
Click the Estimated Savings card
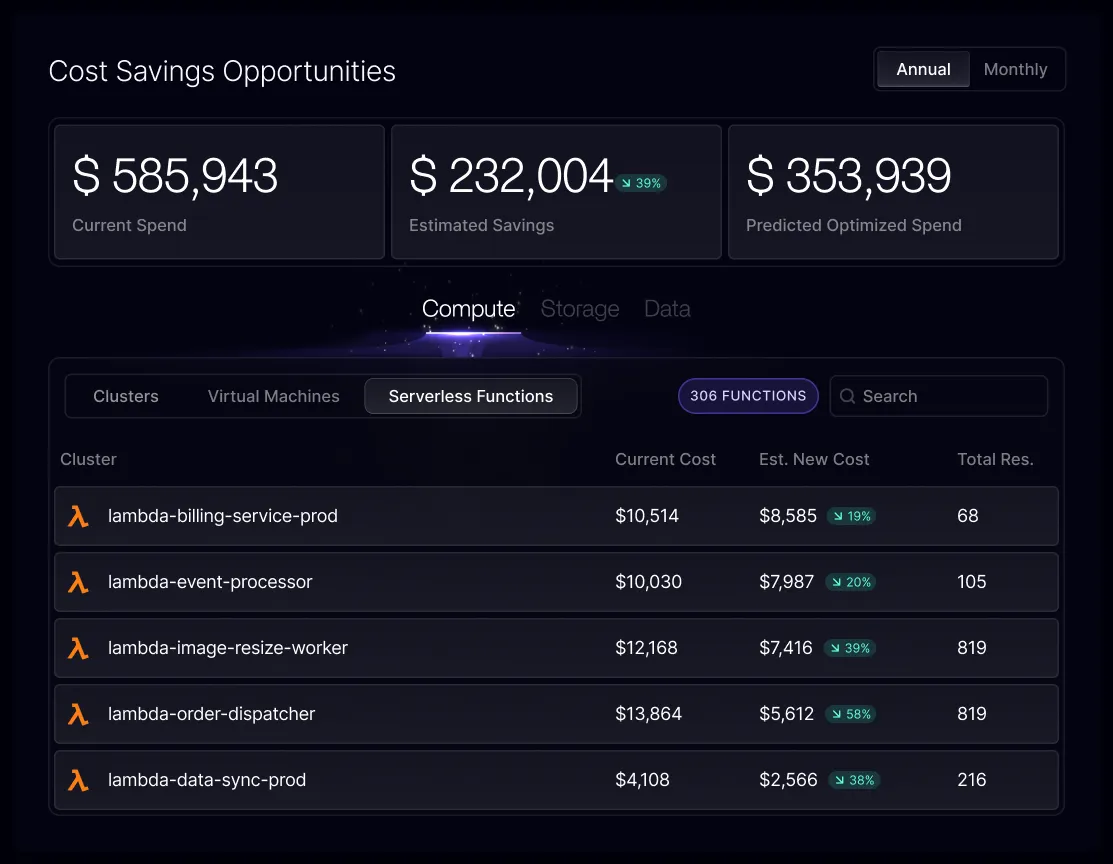click(556, 192)
